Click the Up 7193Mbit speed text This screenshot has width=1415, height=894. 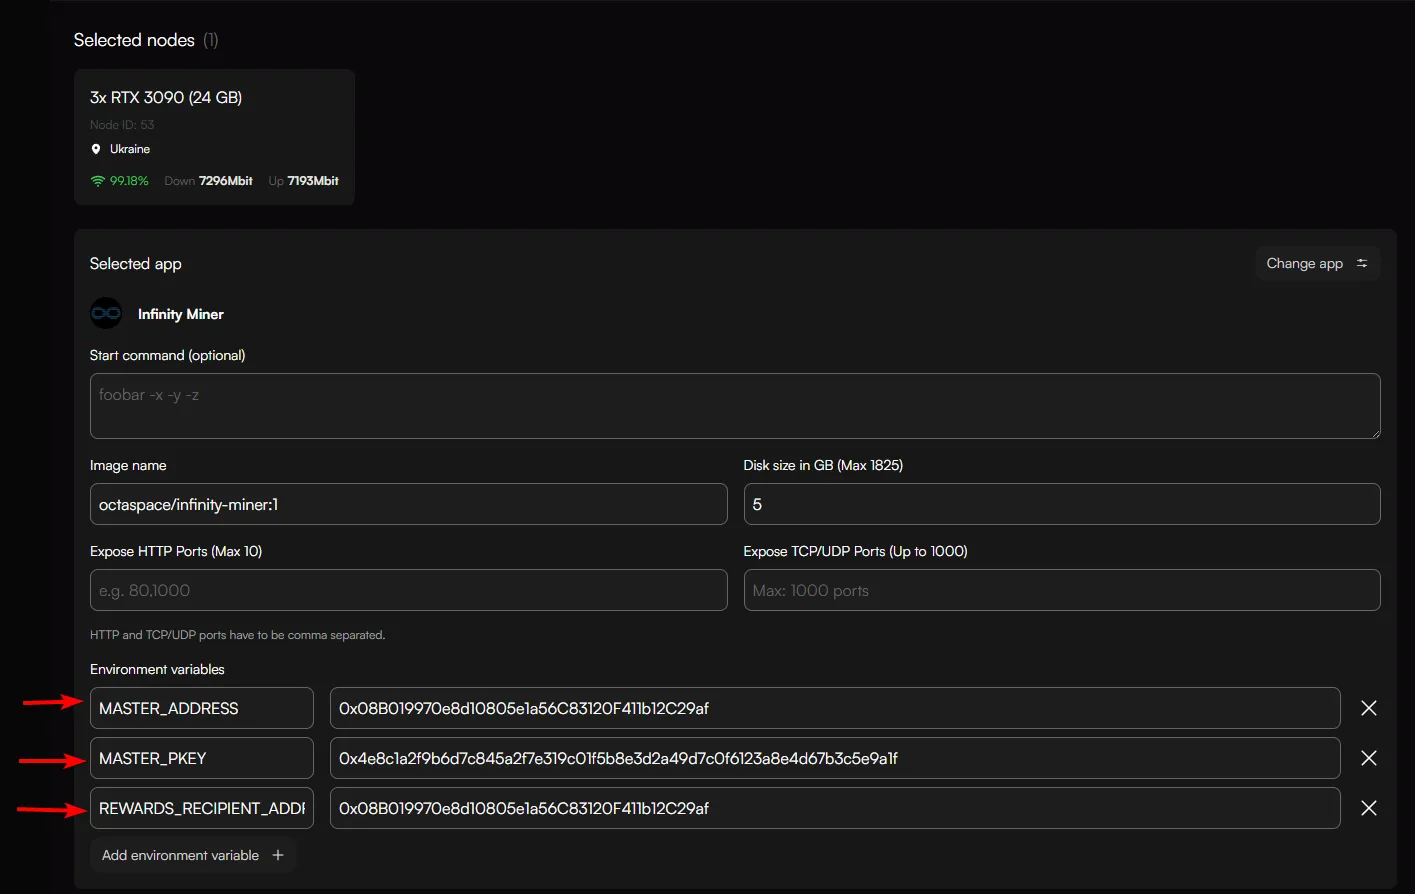tap(304, 181)
